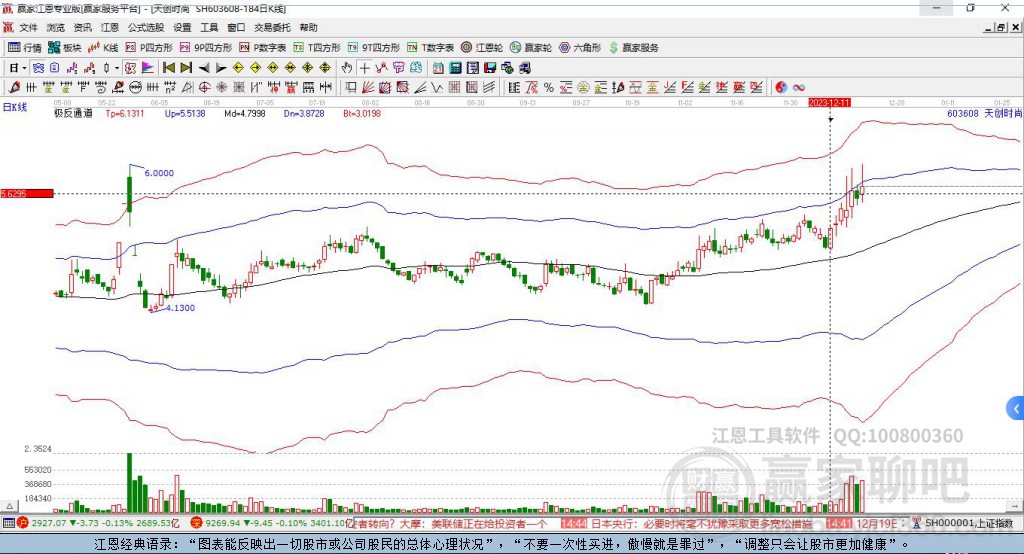This screenshot has height=554, width=1024.
Task: Open the 窗口 menu
Action: click(x=236, y=27)
